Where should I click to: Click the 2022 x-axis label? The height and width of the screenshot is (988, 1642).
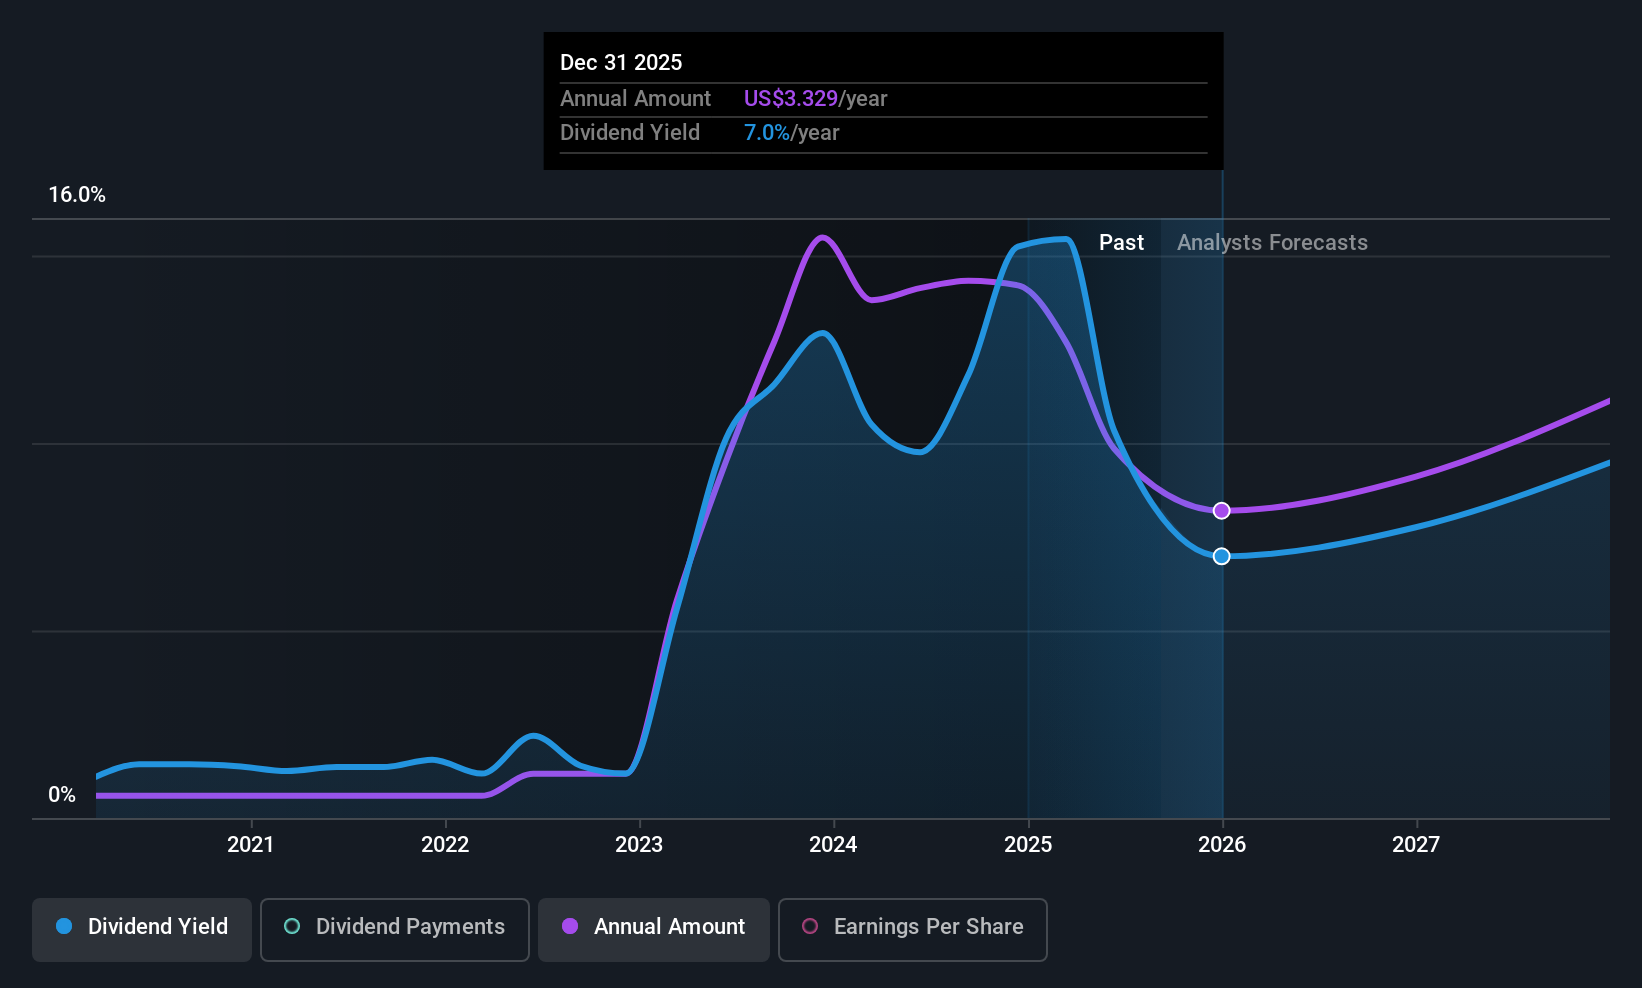pyautogui.click(x=445, y=844)
